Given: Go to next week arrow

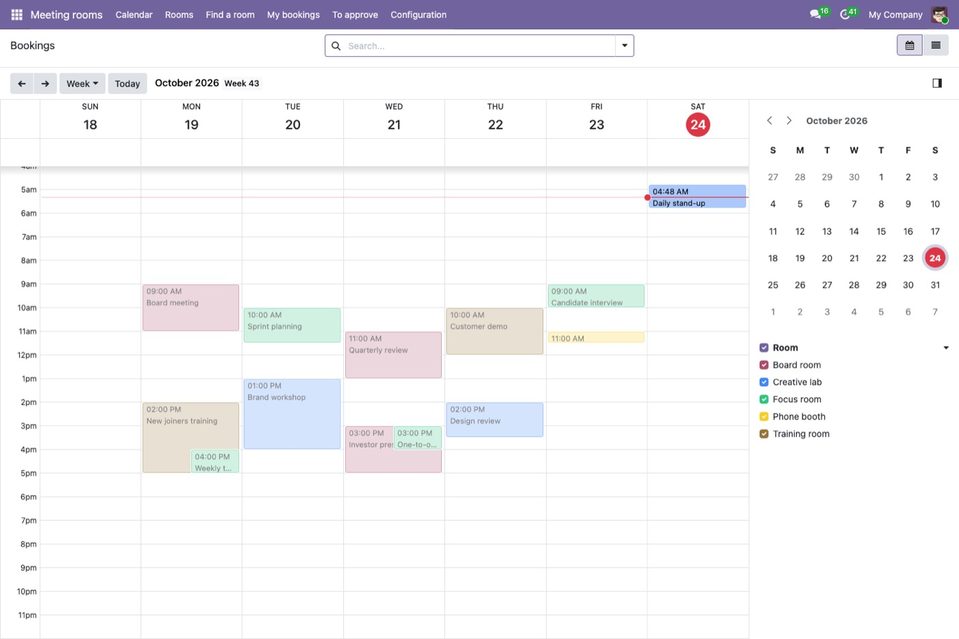Looking at the screenshot, I should (45, 83).
